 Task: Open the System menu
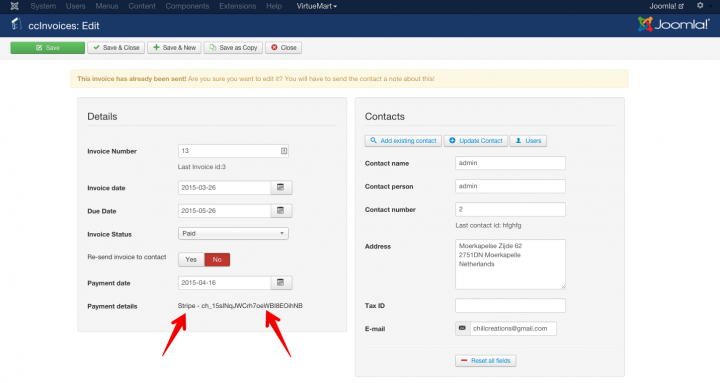(43, 6)
